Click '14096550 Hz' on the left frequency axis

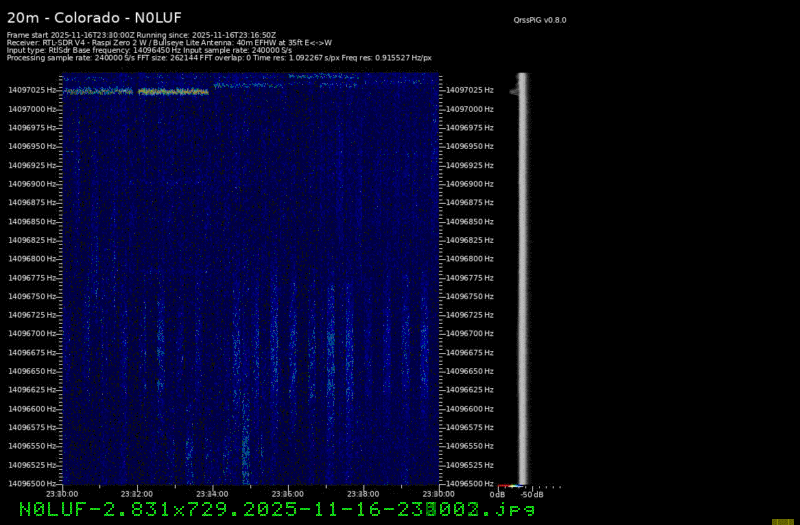(32, 446)
